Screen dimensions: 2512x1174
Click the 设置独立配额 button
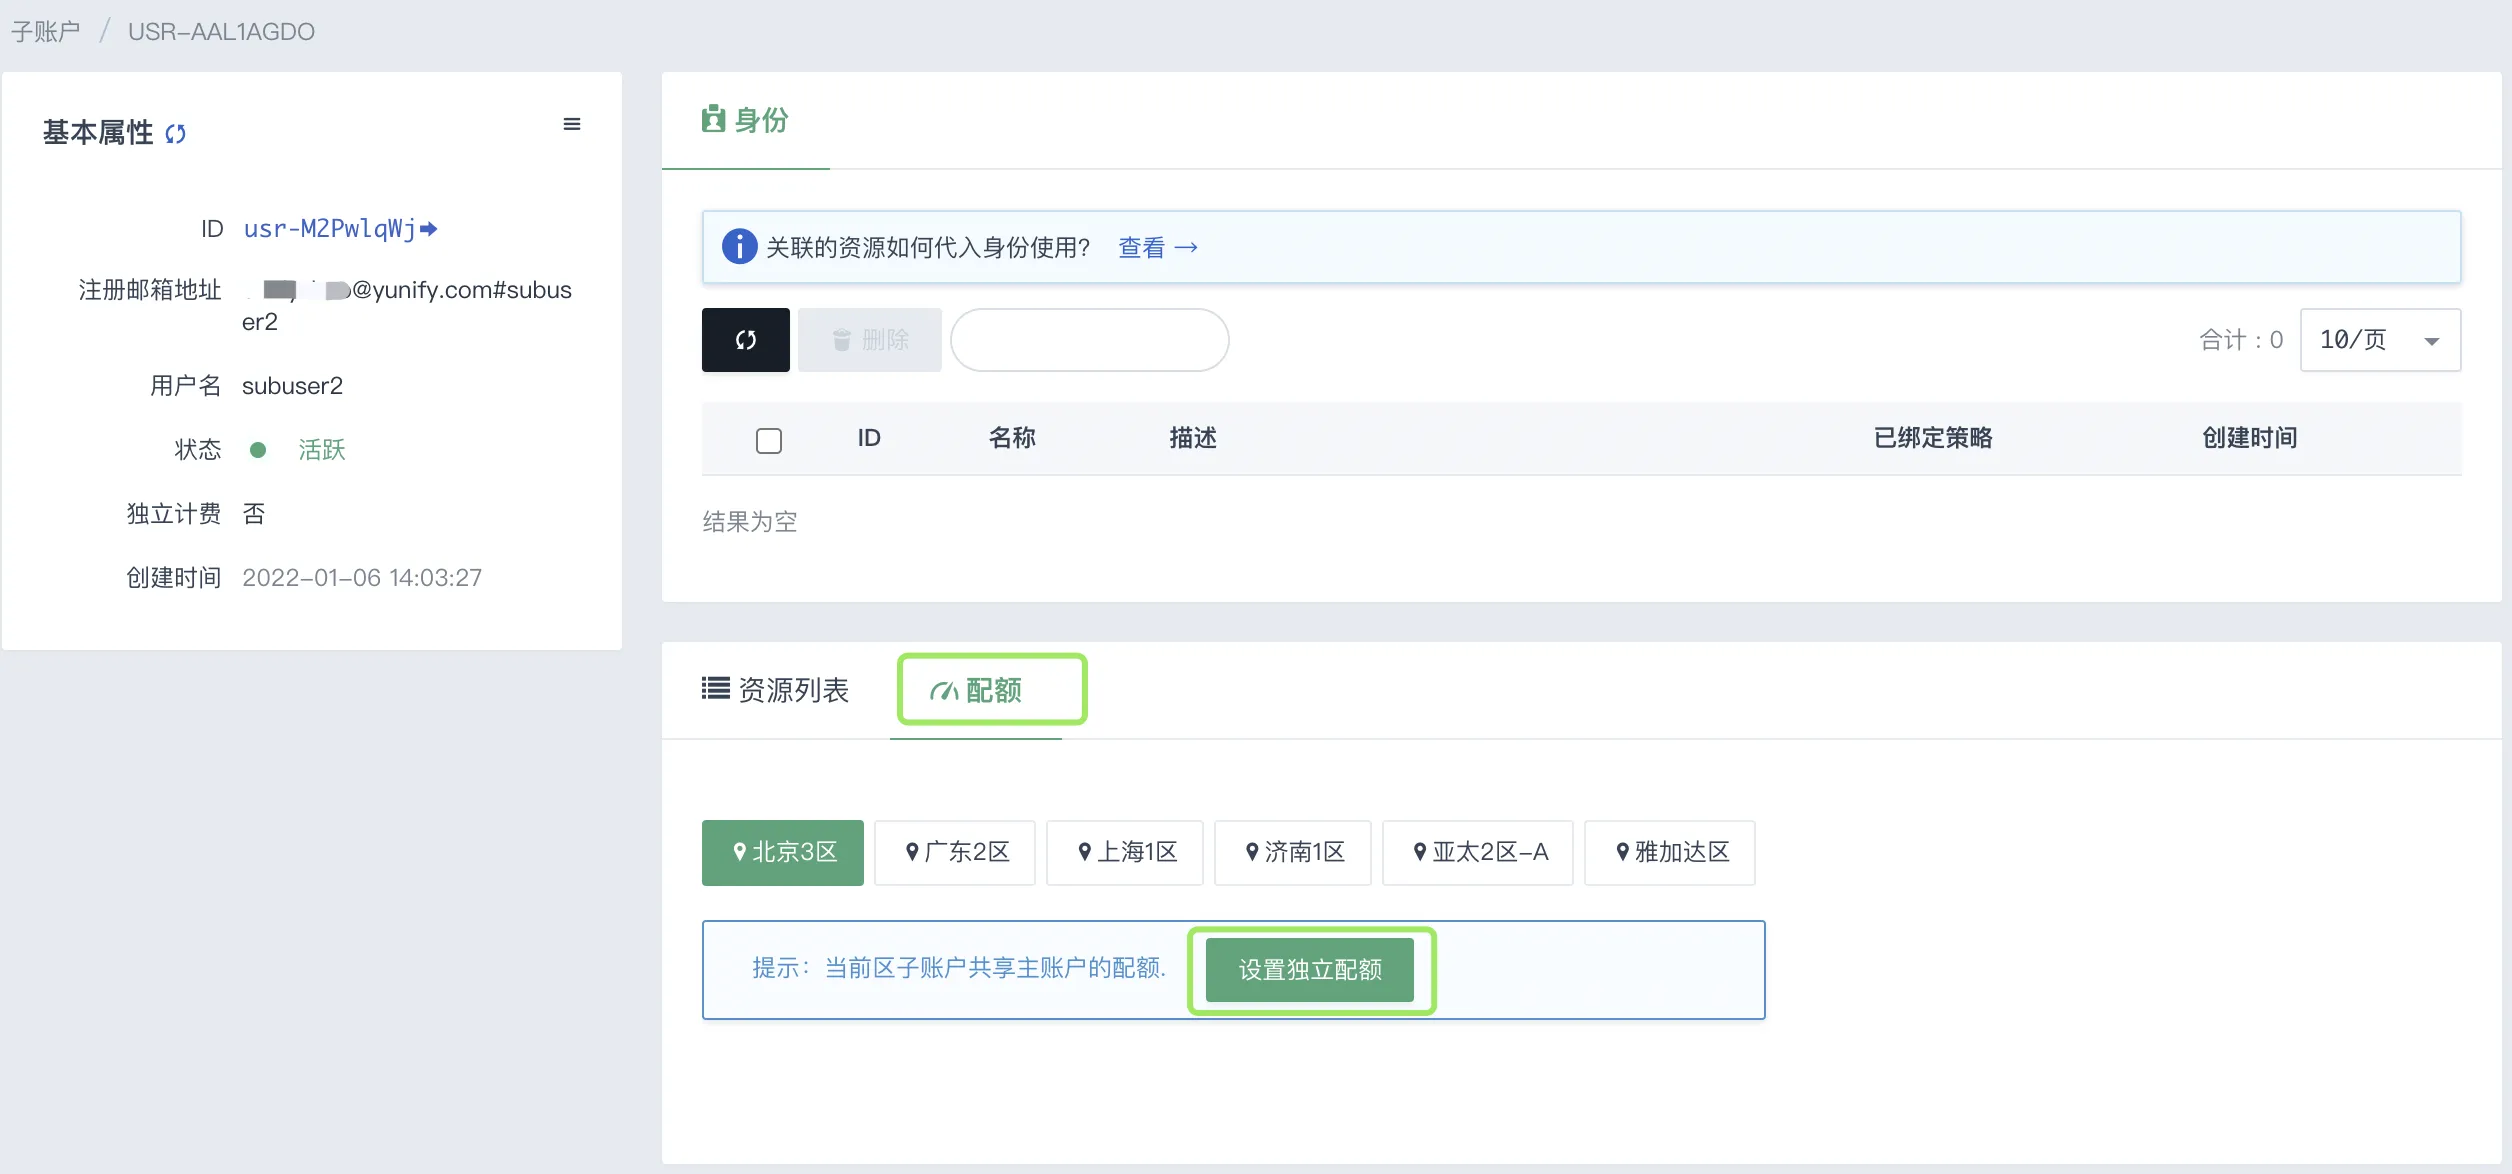(1309, 969)
